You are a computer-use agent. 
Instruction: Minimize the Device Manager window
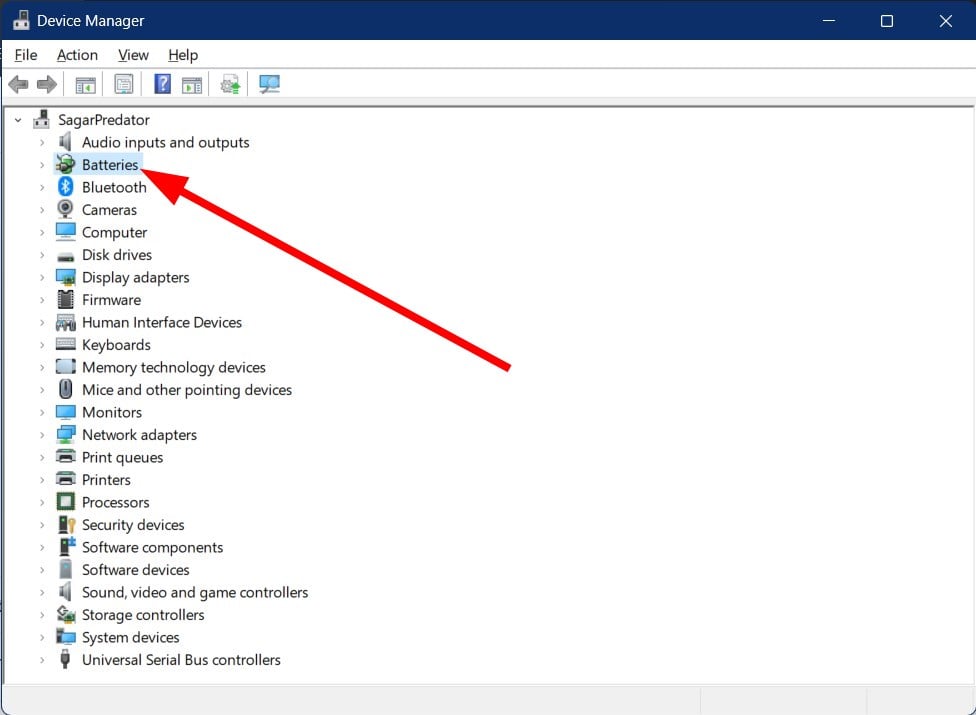[828, 21]
